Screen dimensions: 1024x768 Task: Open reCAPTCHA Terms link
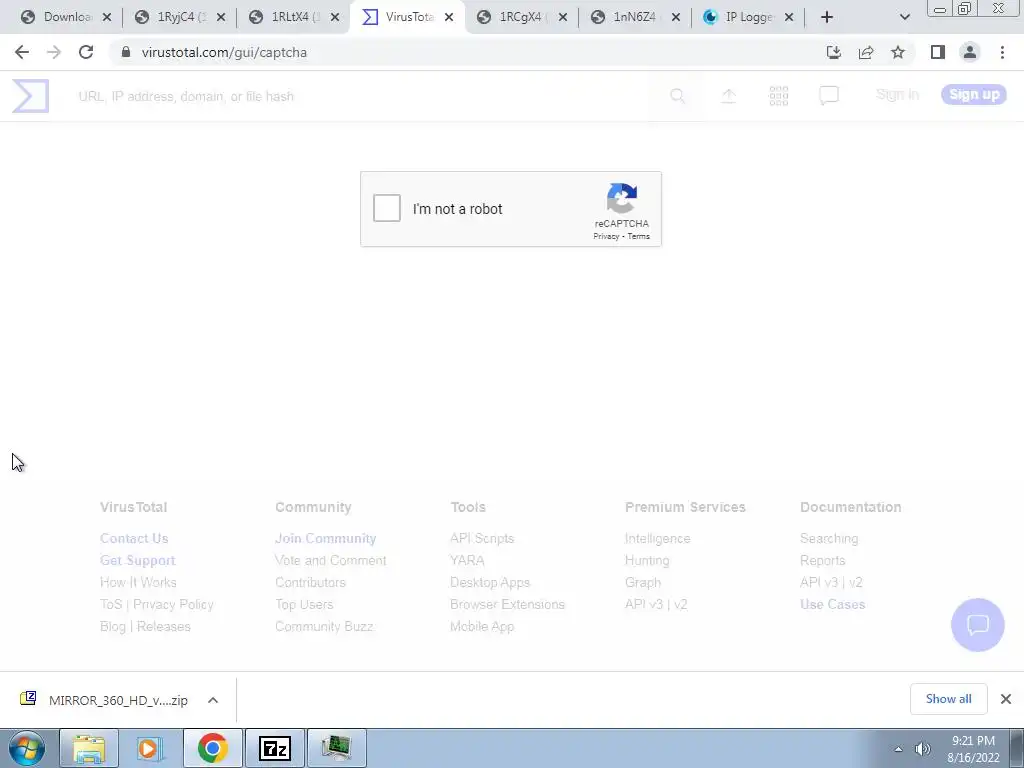[639, 236]
